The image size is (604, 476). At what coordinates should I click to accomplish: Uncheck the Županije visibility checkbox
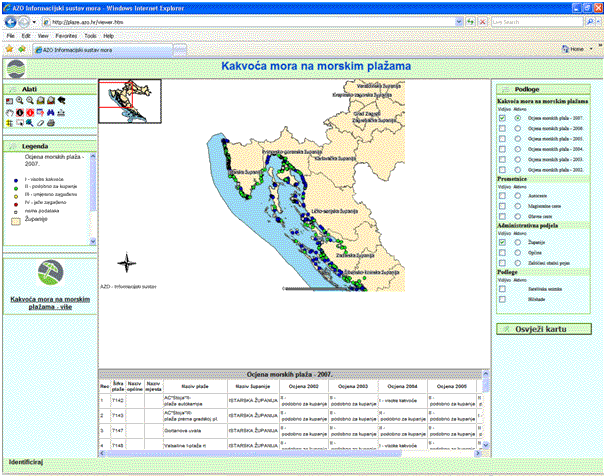tap(502, 241)
